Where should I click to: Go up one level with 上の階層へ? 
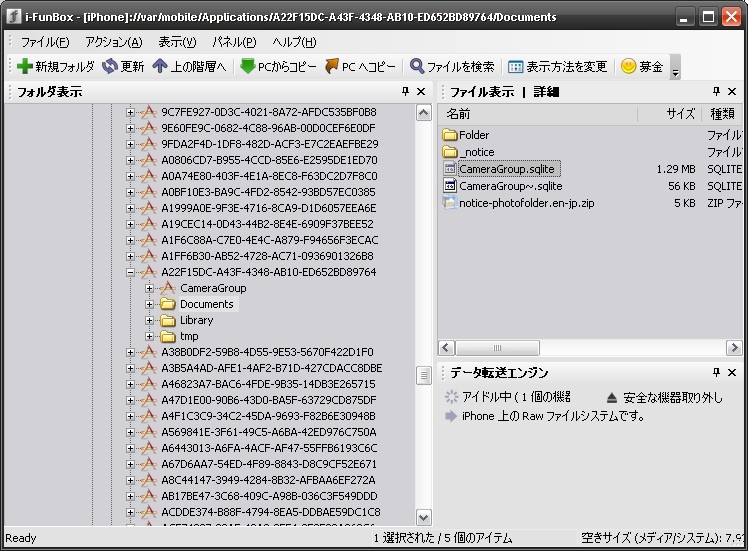189,66
